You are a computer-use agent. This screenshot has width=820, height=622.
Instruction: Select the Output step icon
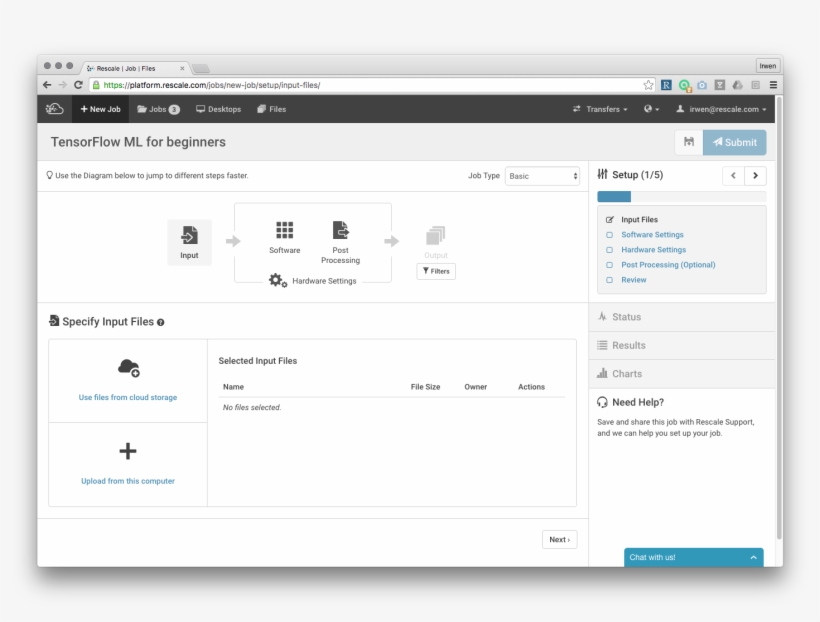point(436,235)
